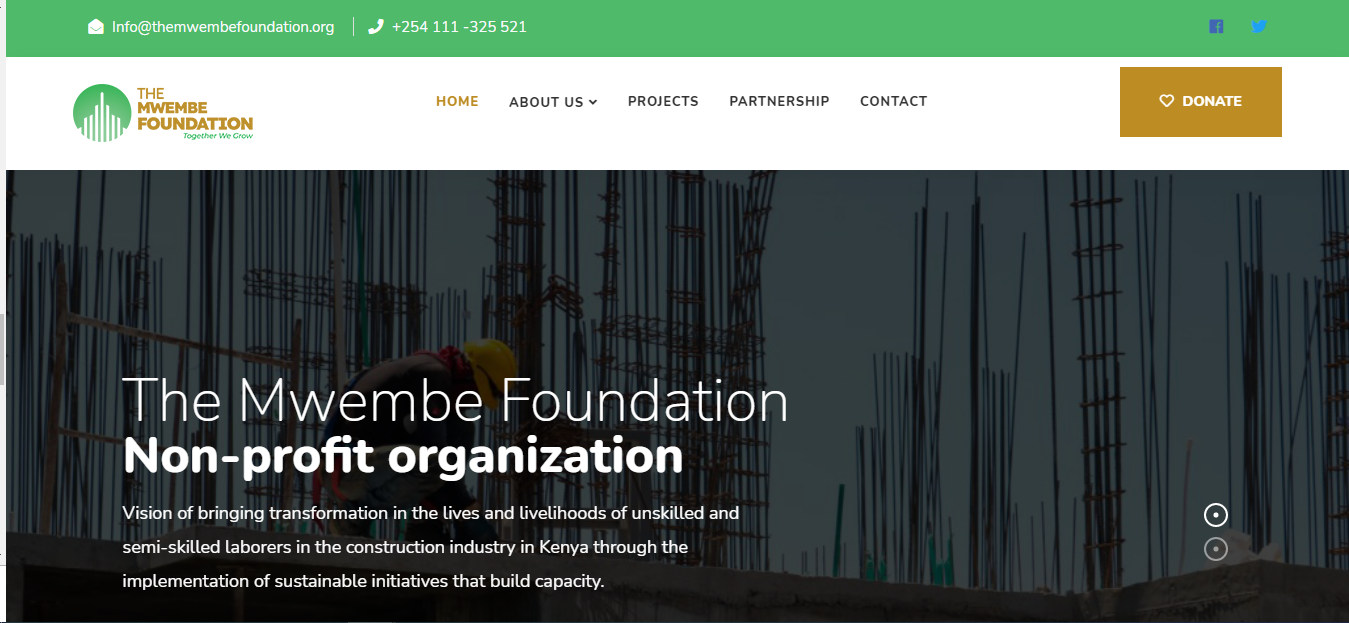Select the first slider dot indicator

(x=1216, y=515)
